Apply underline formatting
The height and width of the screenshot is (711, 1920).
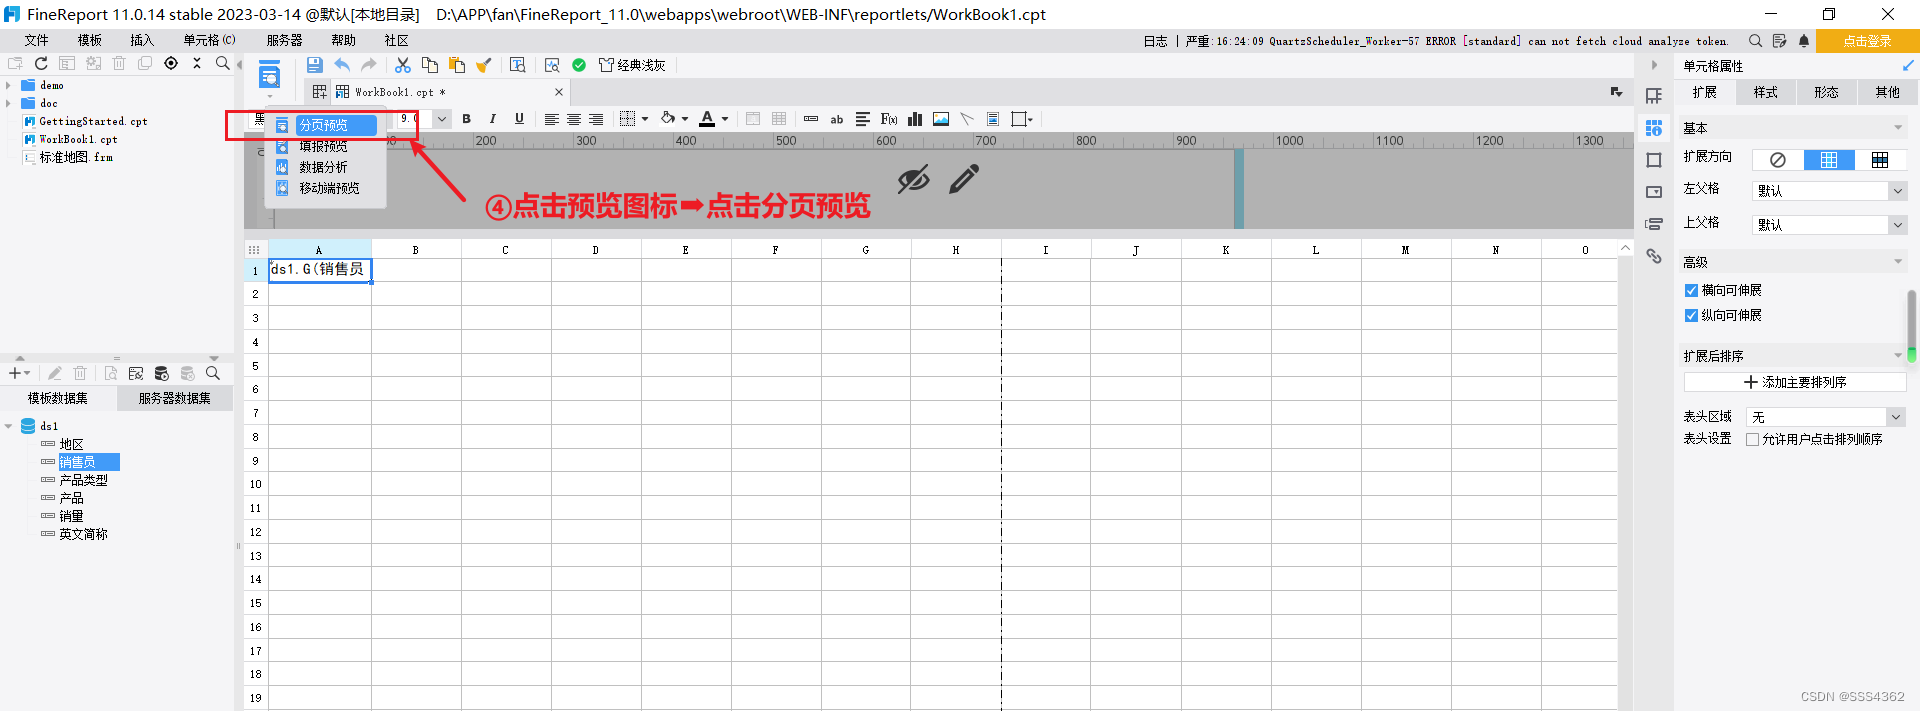pyautogui.click(x=519, y=119)
